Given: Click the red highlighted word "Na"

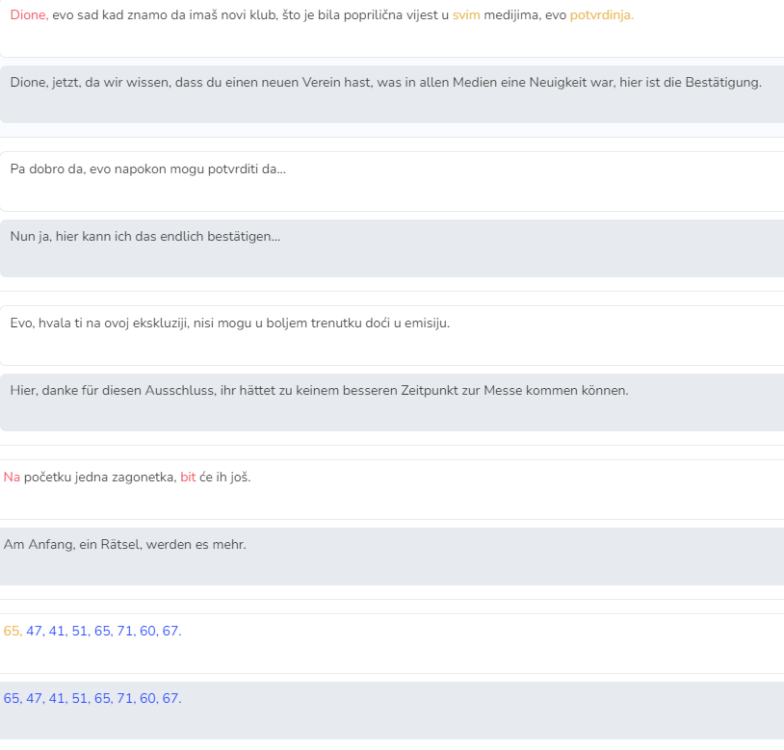Looking at the screenshot, I should [11, 477].
